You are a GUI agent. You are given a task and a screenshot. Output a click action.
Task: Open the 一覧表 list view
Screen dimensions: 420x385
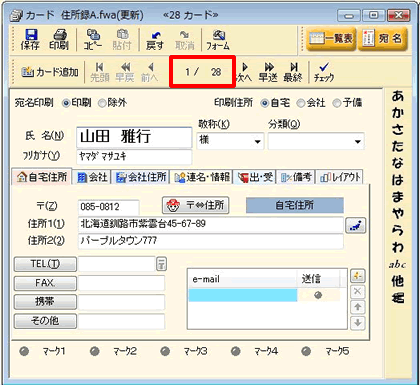(x=331, y=39)
